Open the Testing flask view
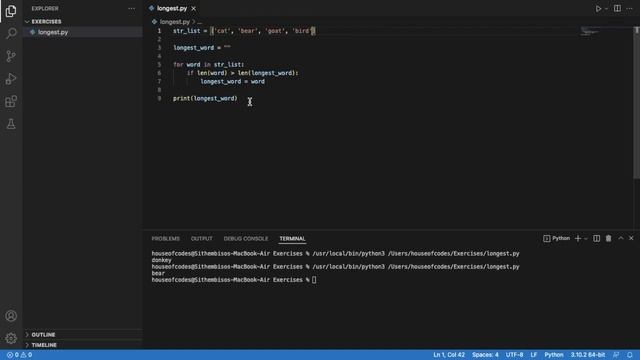 click(x=11, y=124)
